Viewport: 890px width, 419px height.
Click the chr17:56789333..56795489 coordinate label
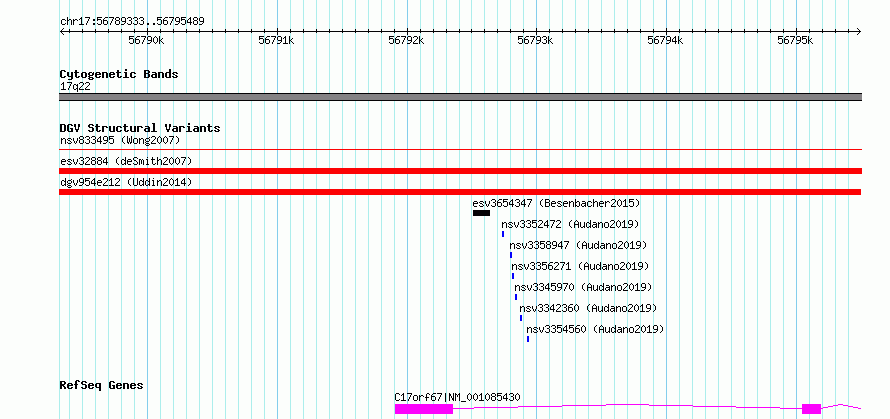tap(132, 22)
